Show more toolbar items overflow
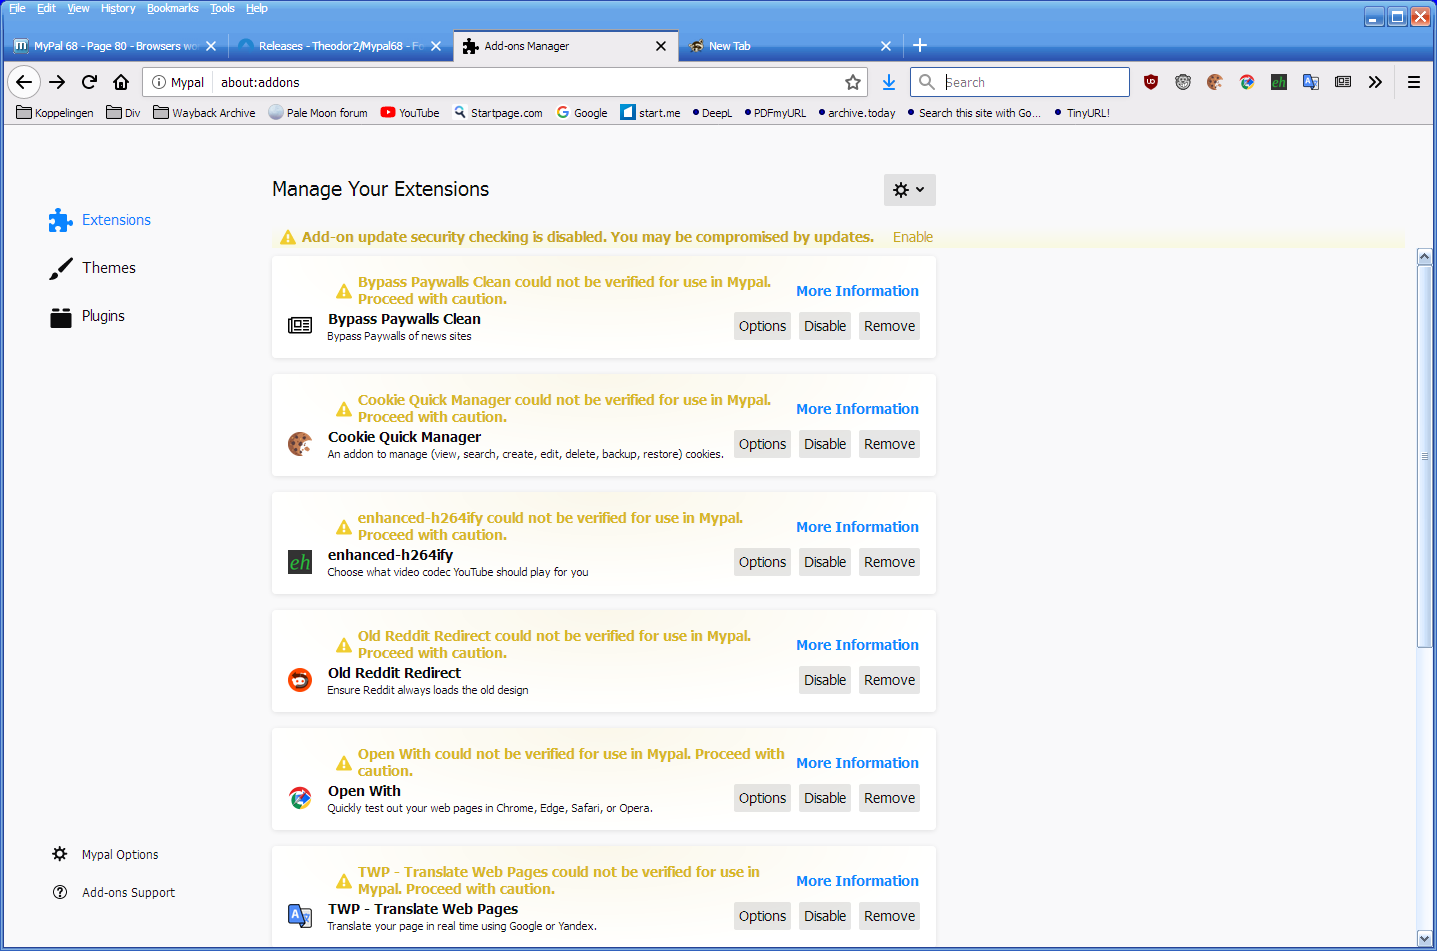 click(x=1375, y=82)
